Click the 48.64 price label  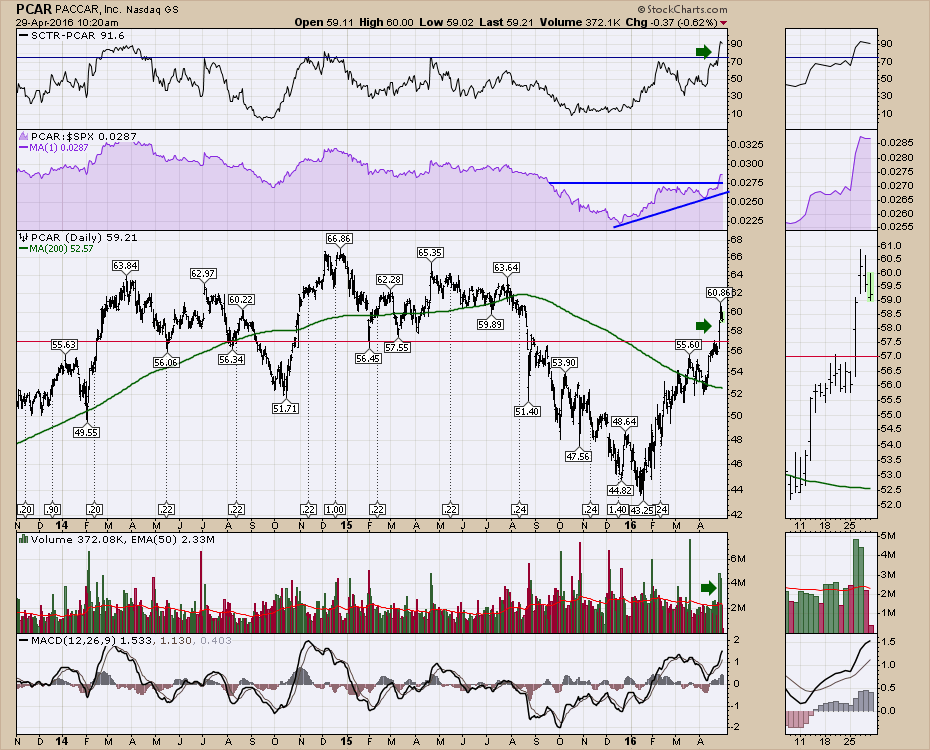coord(625,422)
